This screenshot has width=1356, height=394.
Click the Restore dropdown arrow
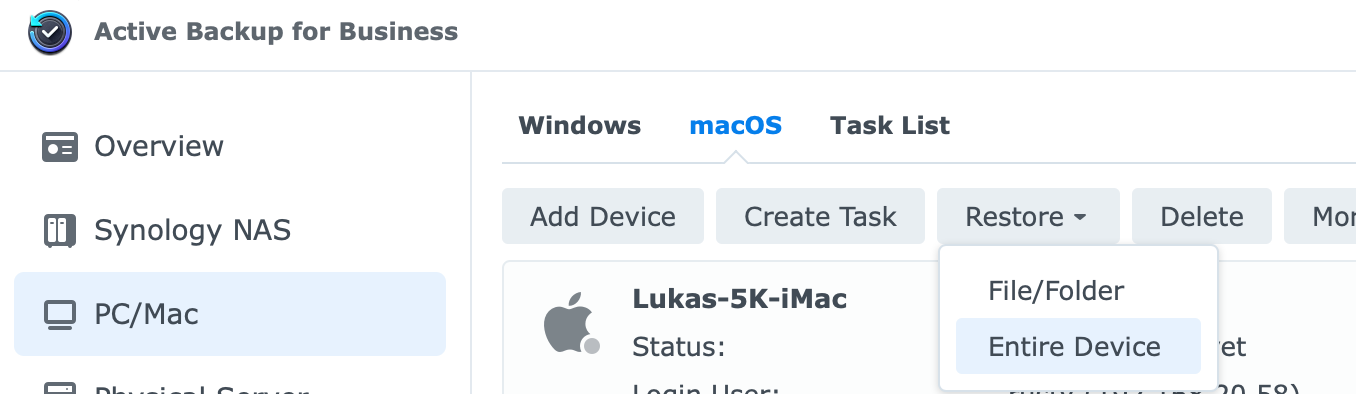(1080, 218)
